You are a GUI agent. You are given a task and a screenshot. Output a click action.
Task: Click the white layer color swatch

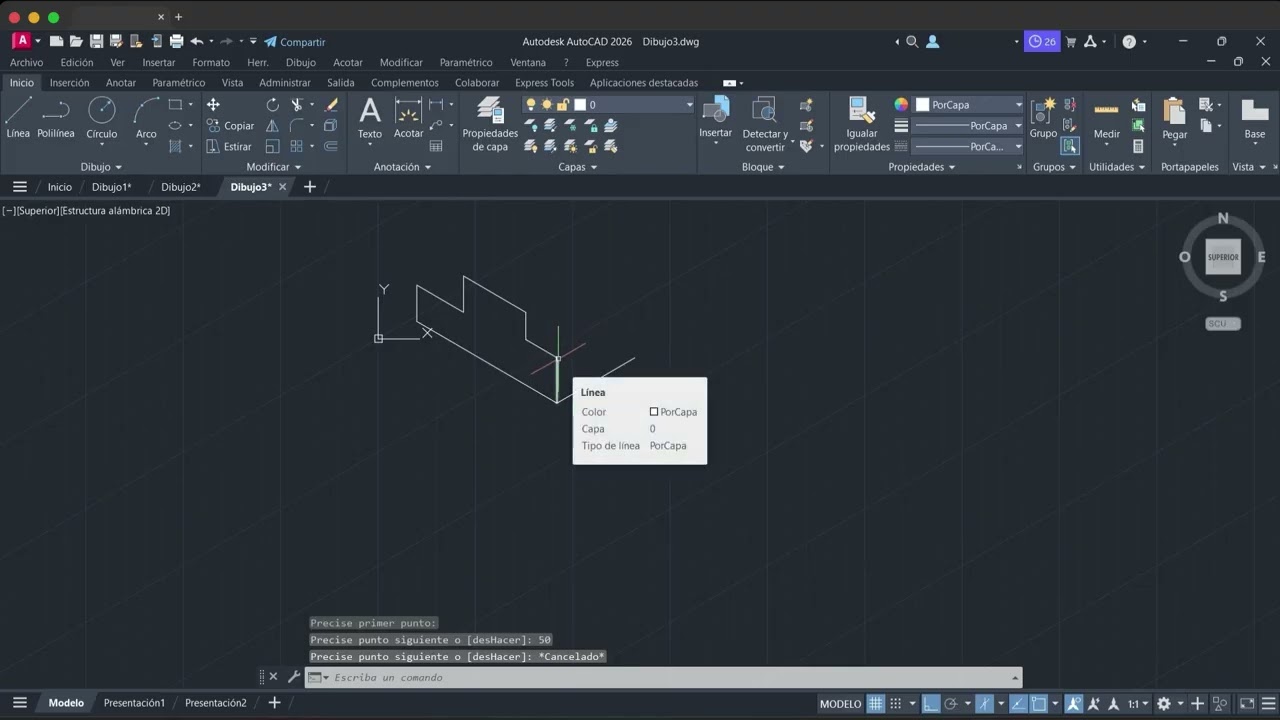pos(580,105)
